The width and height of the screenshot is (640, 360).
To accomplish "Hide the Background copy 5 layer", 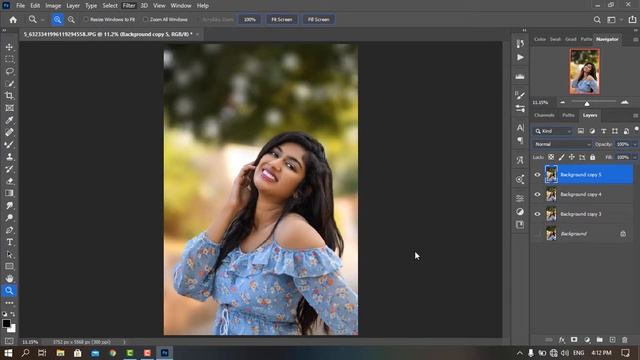I will [538, 175].
